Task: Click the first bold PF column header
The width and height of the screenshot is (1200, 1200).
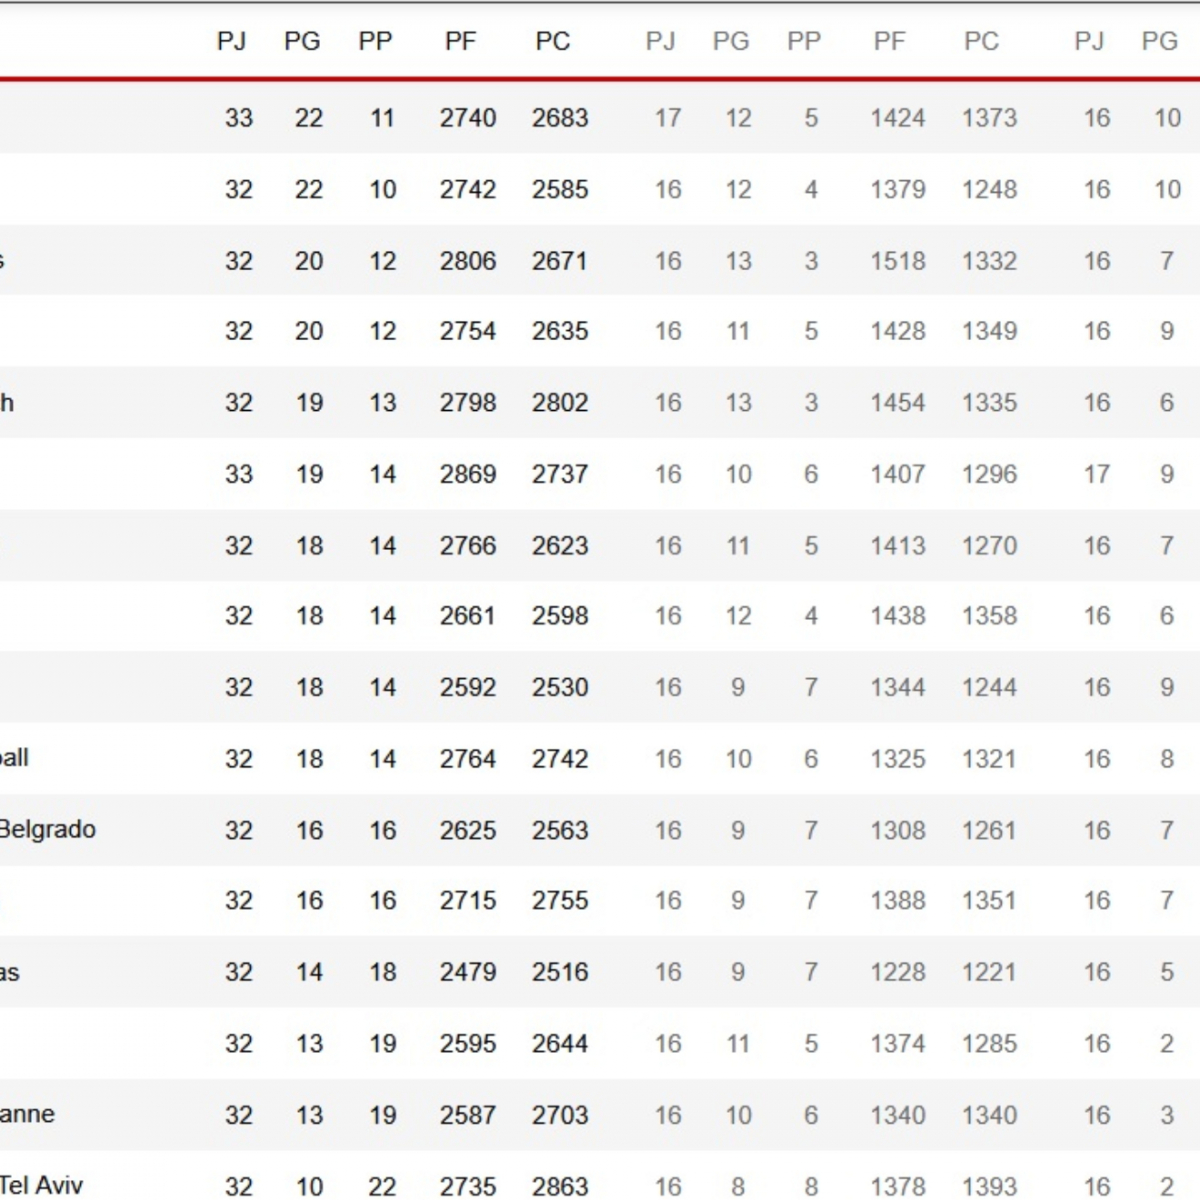Action: pos(460,41)
